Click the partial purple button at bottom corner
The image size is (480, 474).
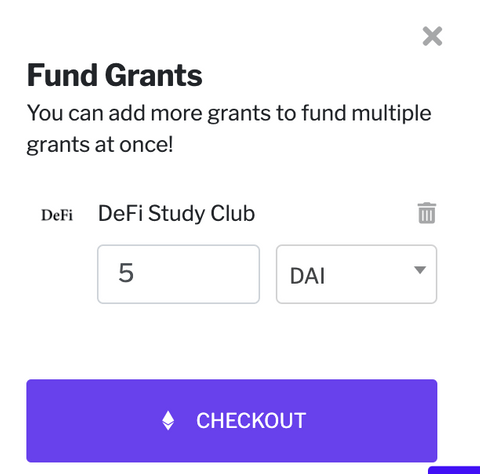454,470
